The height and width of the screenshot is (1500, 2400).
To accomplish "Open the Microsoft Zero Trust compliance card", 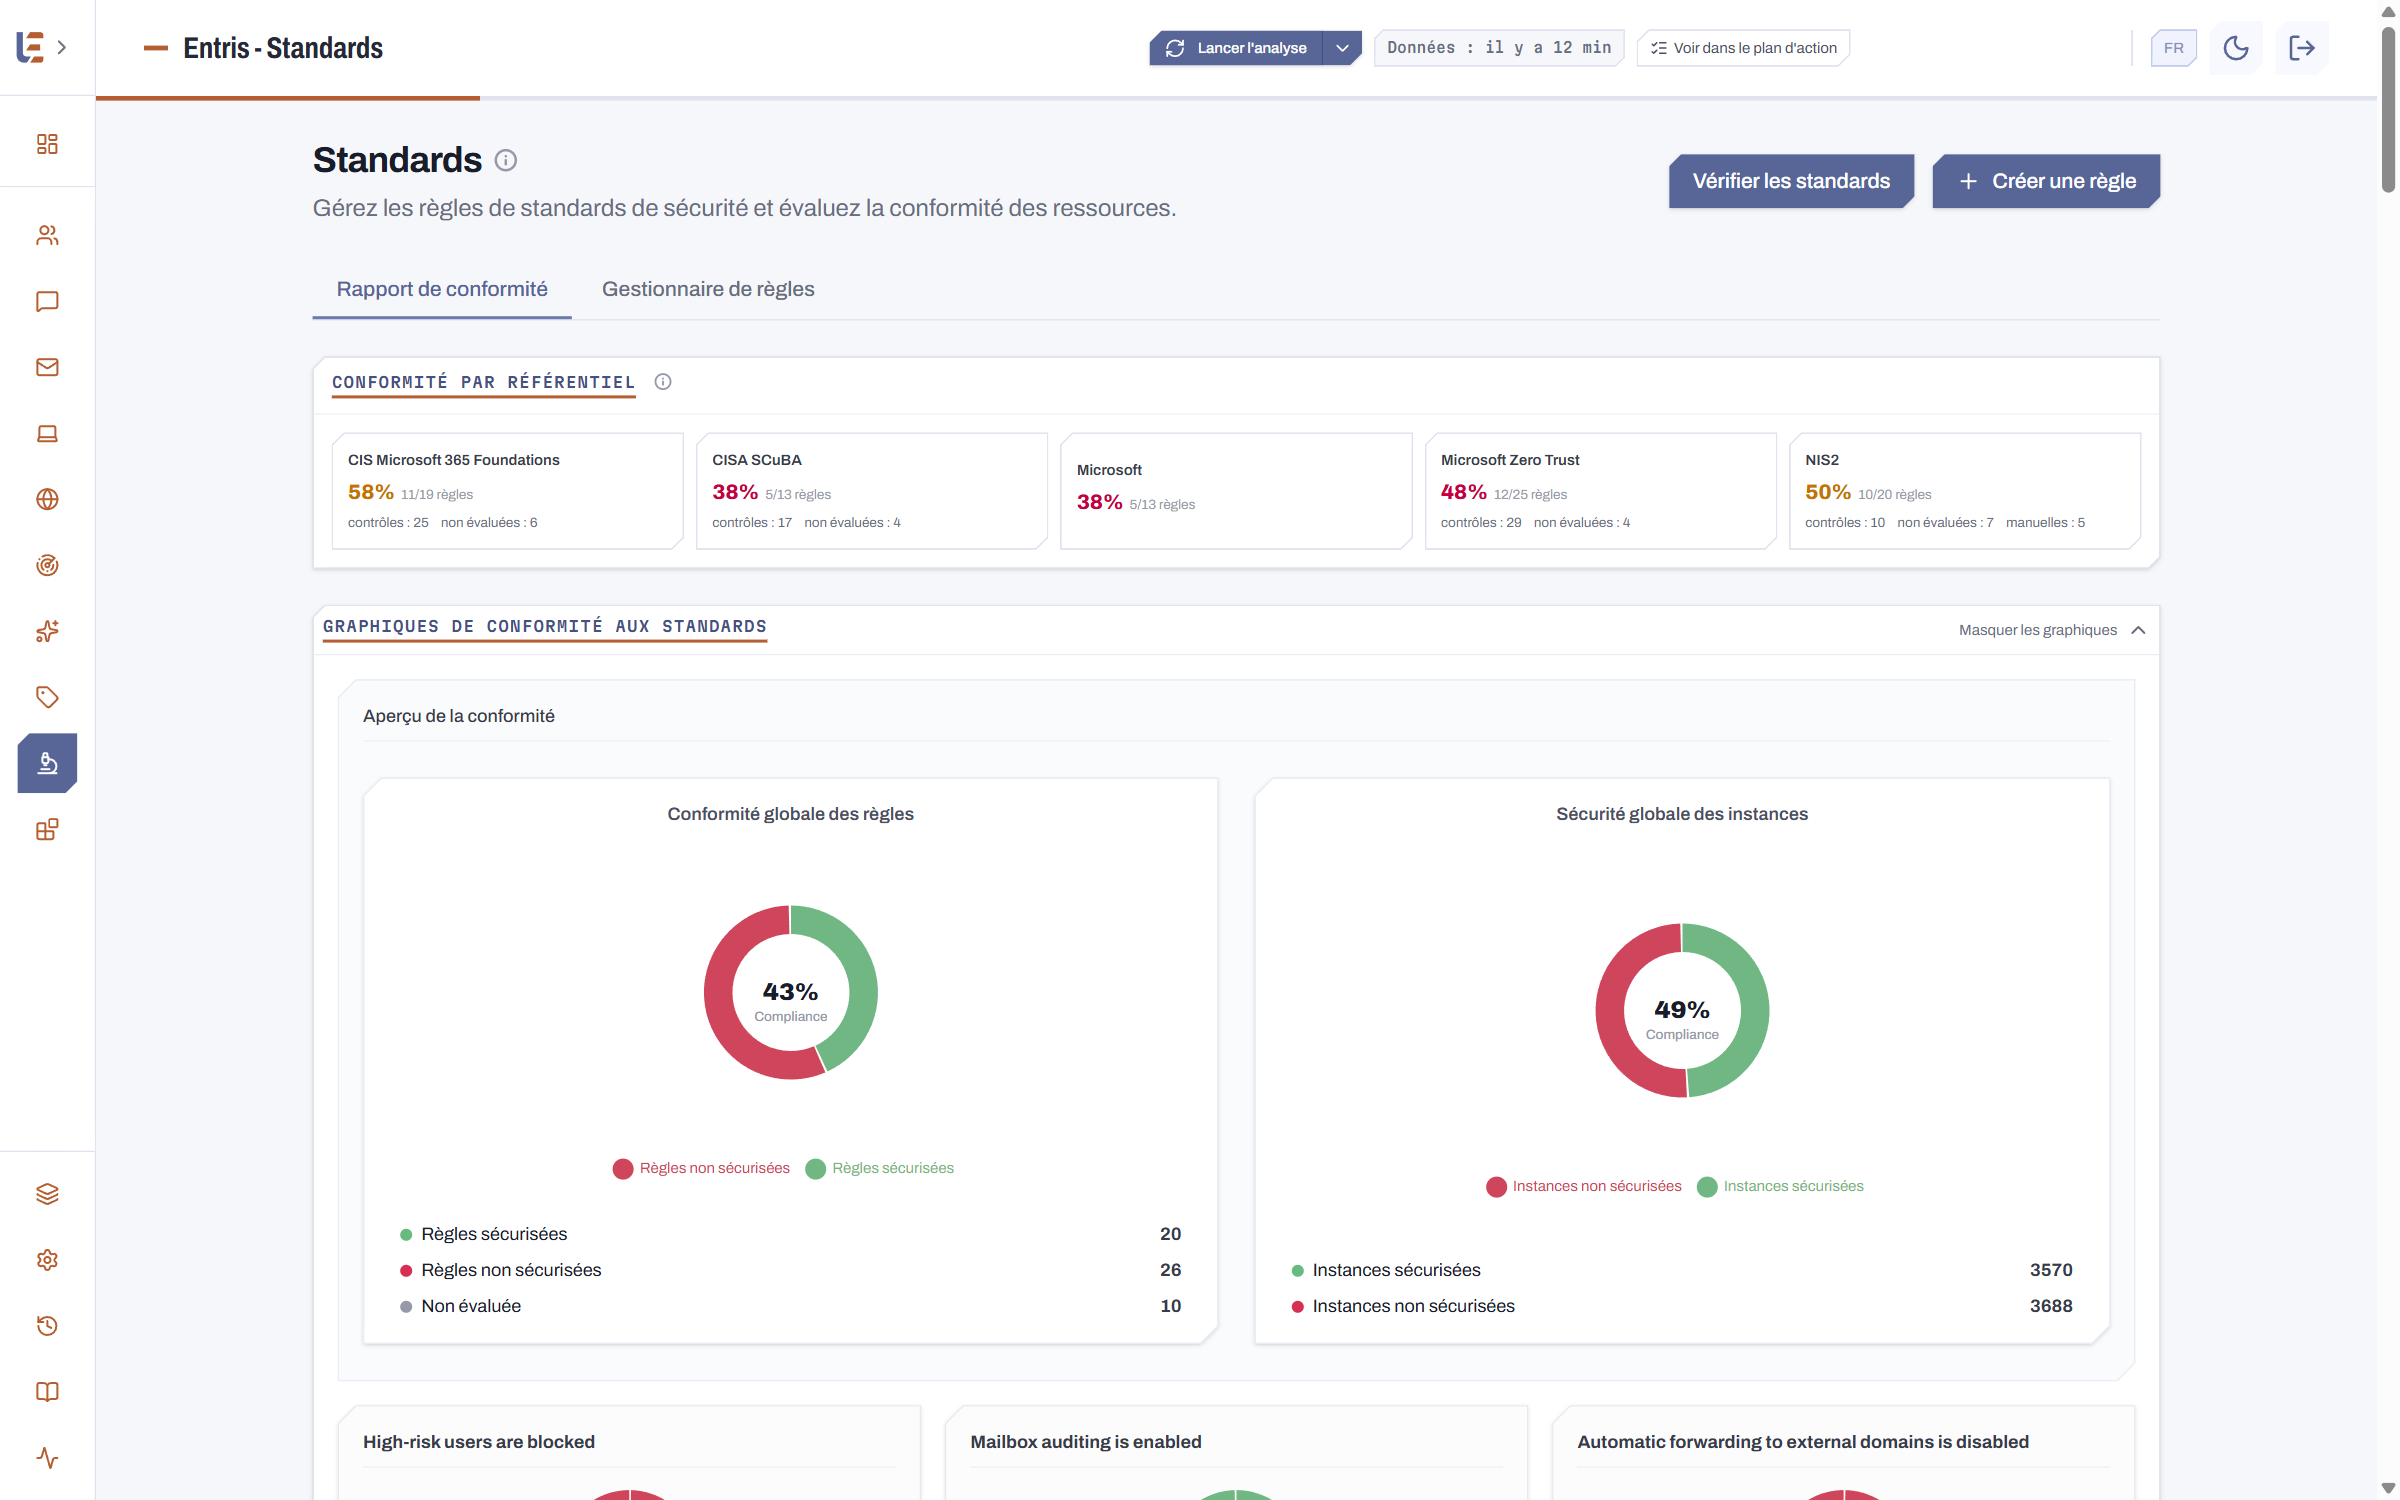I will point(1601,491).
